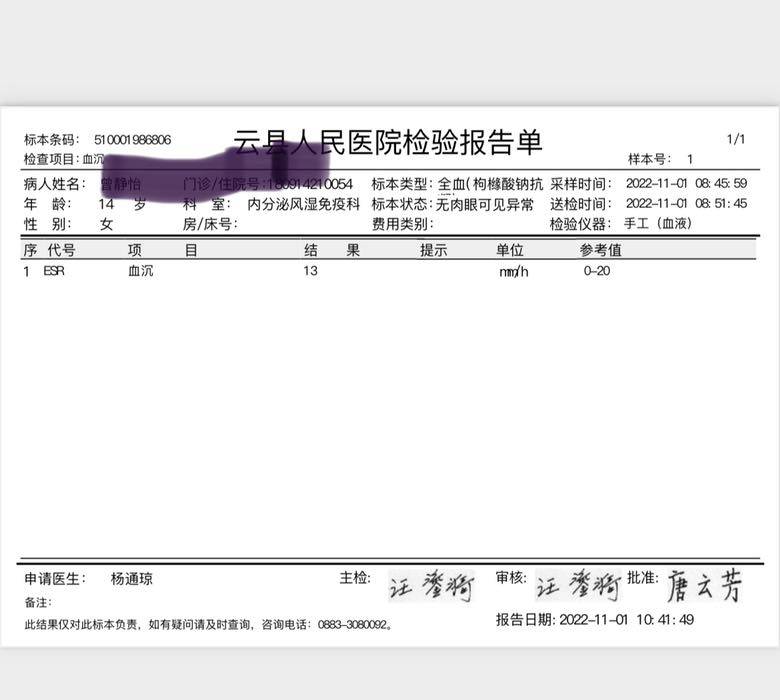The height and width of the screenshot is (700, 780).
Task: Click the ESR result value 13
Action: coord(311,271)
